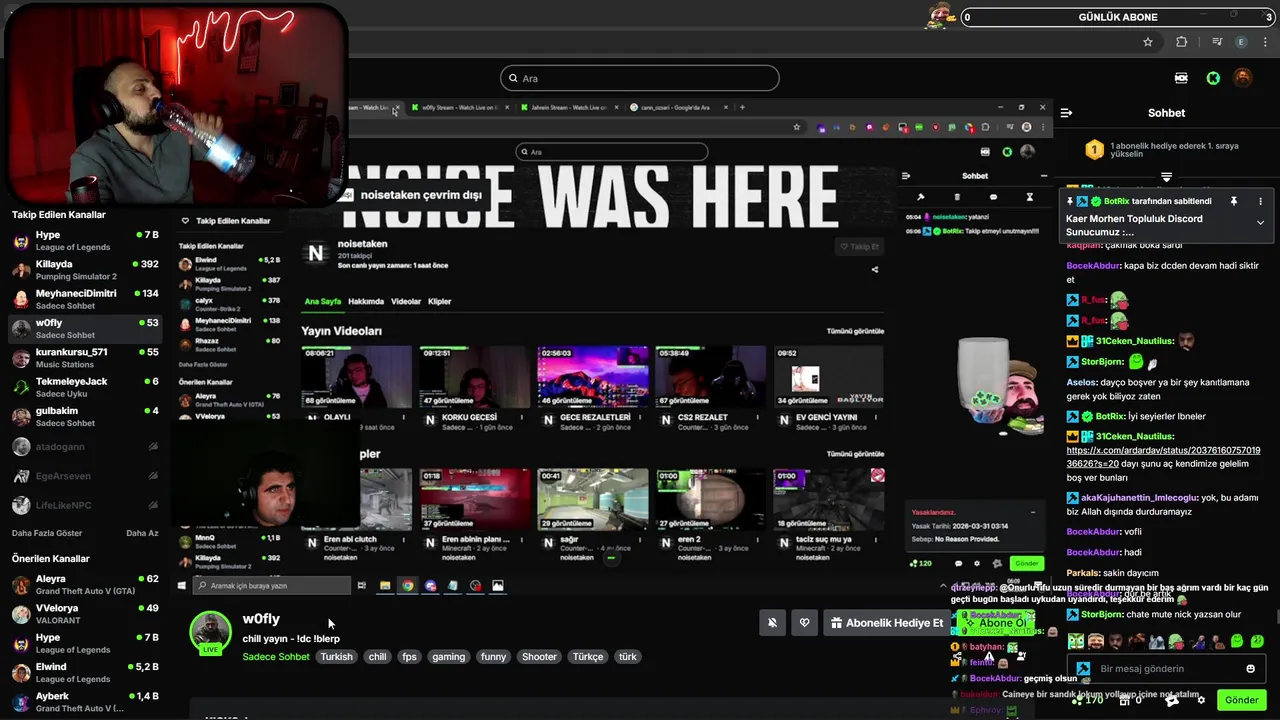Open the Chrome extensions puzzle icon

point(1182,42)
